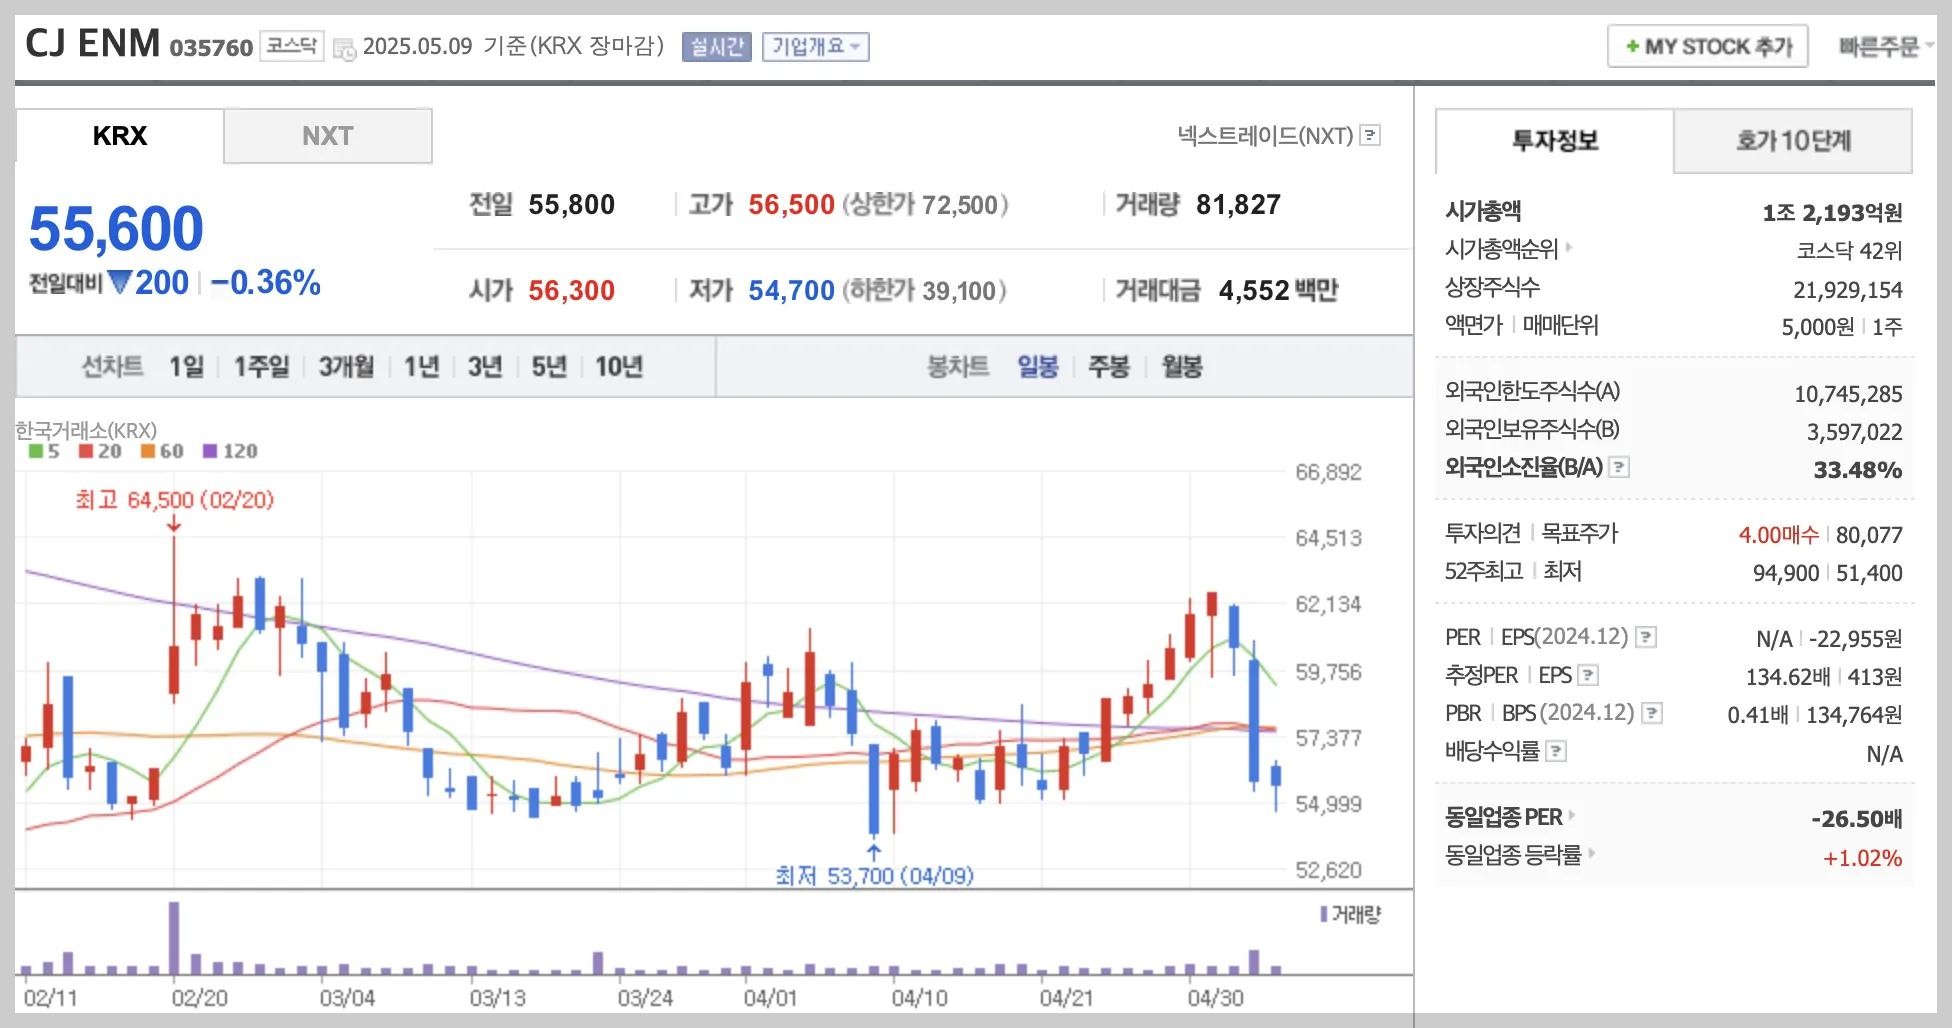Open help icon next to 배당수익률

[x=1556, y=751]
